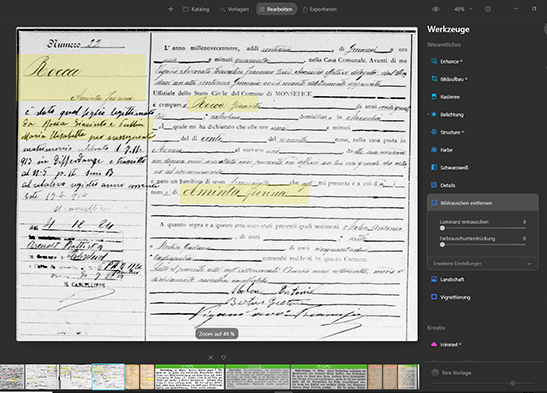547x393 pixels.
Task: Open the Enhance tool
Action: click(449, 61)
